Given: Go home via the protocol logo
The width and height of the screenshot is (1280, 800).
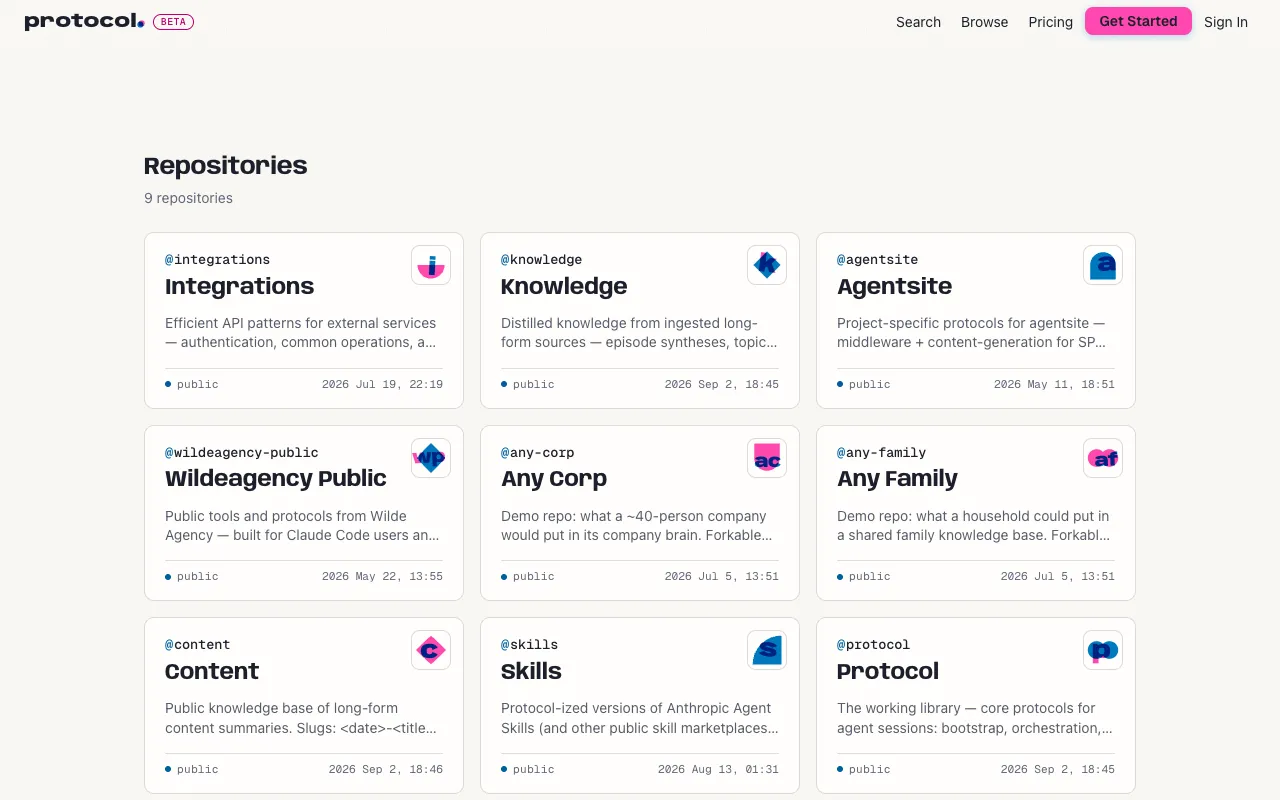Looking at the screenshot, I should coord(85,21).
